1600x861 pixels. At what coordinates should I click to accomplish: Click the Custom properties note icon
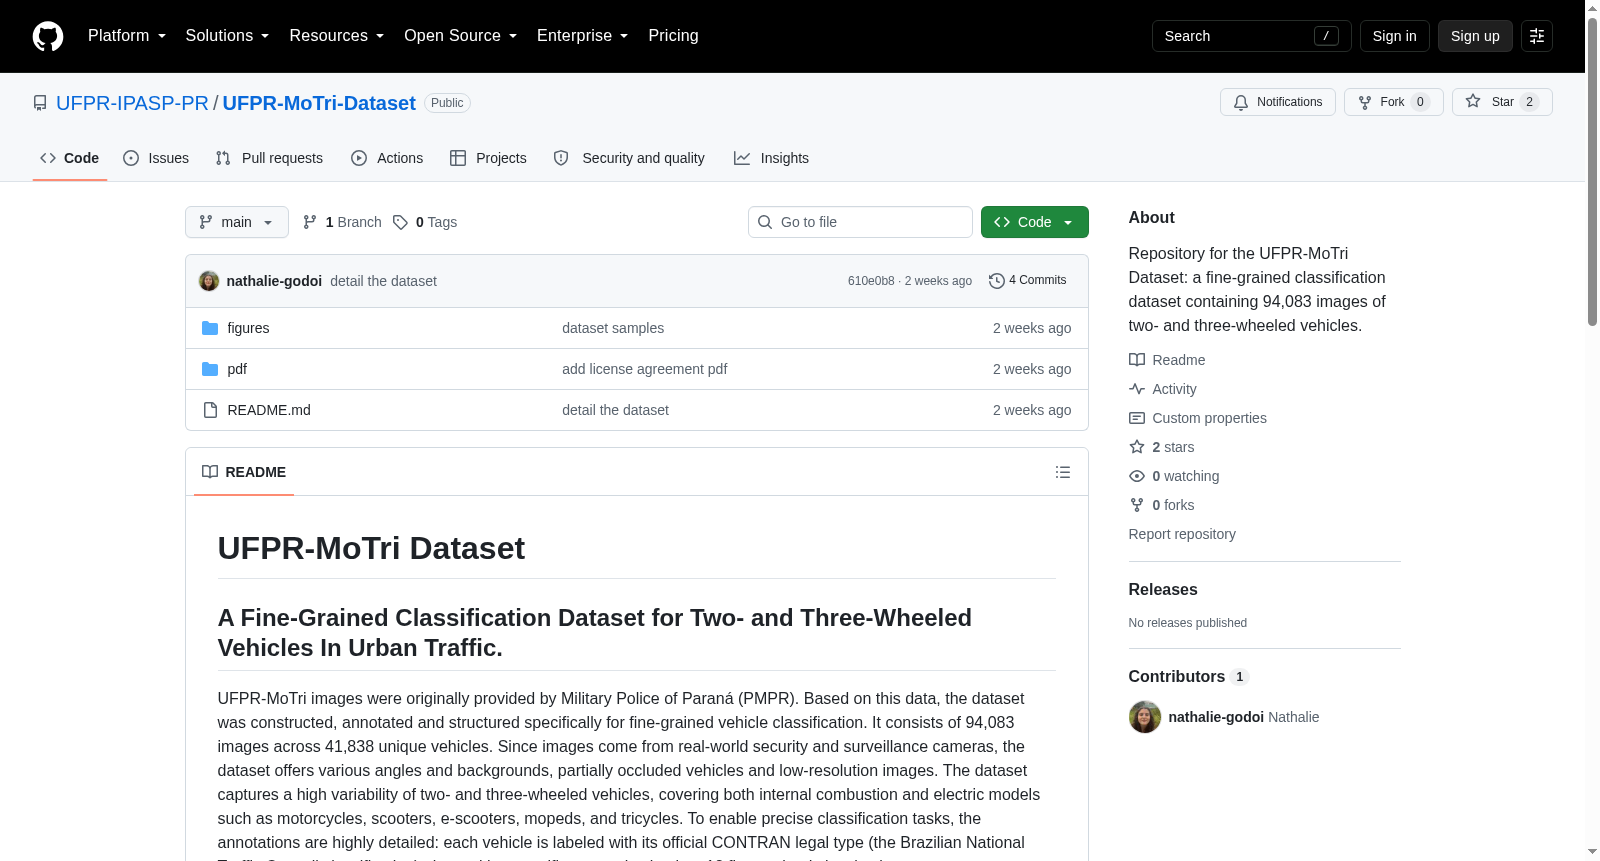click(1137, 418)
